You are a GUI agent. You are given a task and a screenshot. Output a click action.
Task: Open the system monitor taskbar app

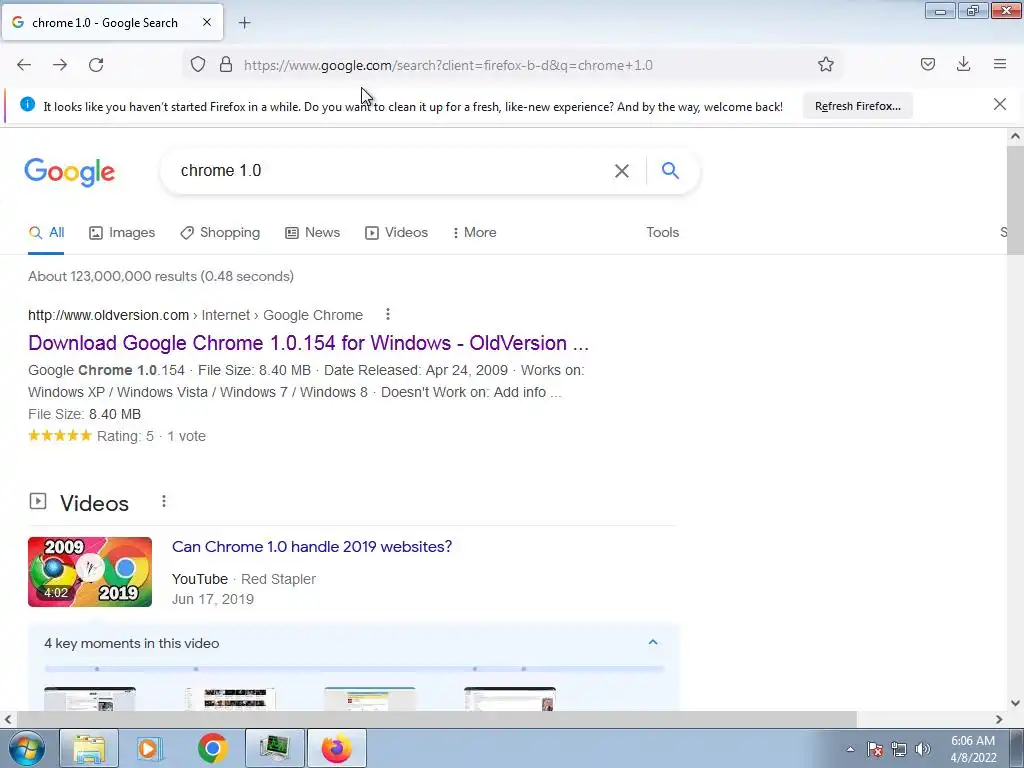click(x=274, y=748)
